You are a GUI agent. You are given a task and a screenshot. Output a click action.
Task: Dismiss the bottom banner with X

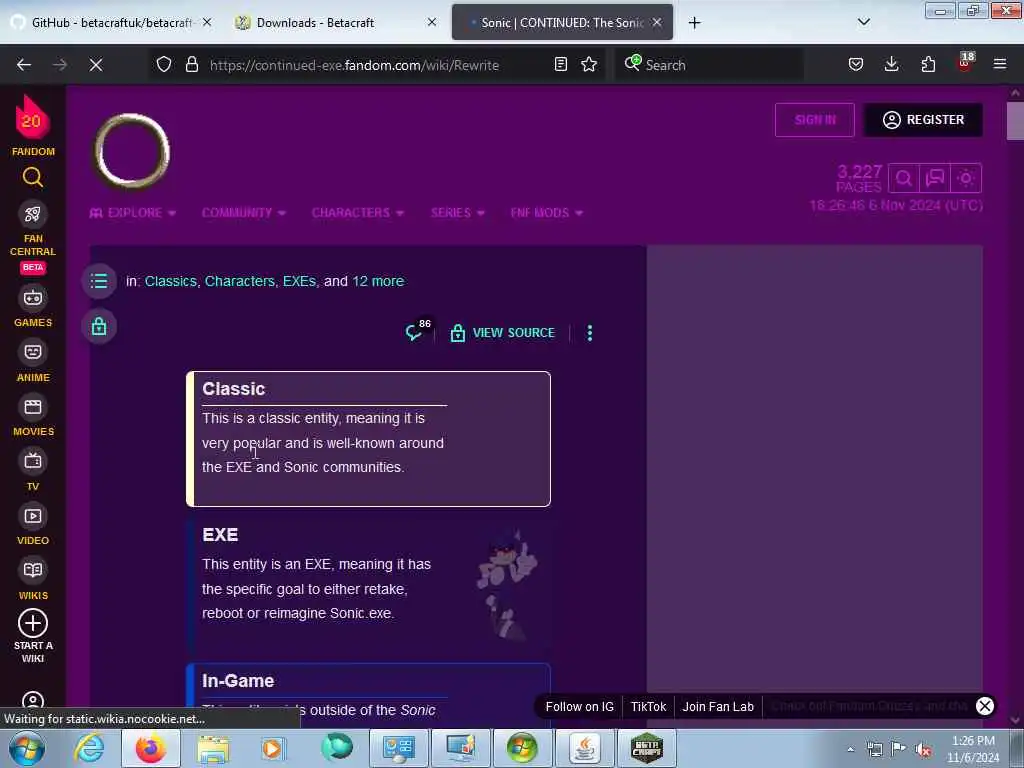pyautogui.click(x=985, y=706)
